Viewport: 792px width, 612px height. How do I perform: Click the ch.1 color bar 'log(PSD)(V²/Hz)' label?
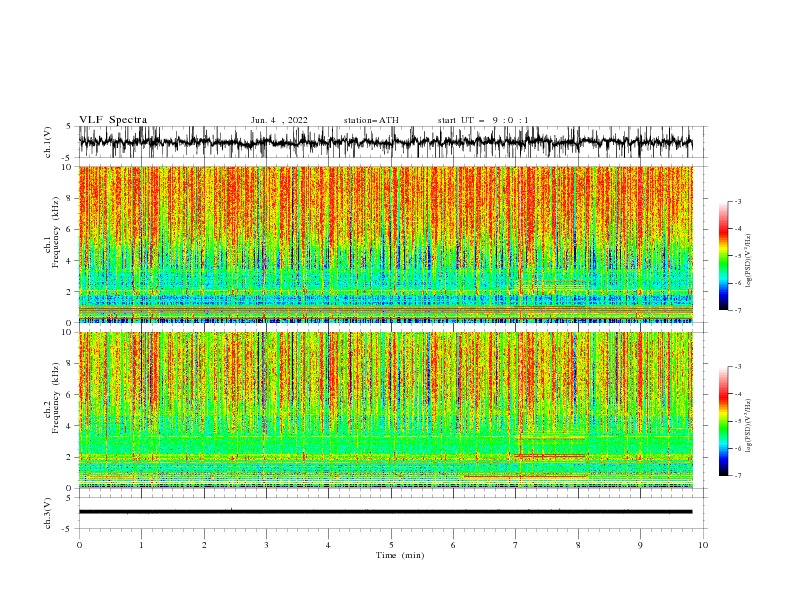pos(749,260)
